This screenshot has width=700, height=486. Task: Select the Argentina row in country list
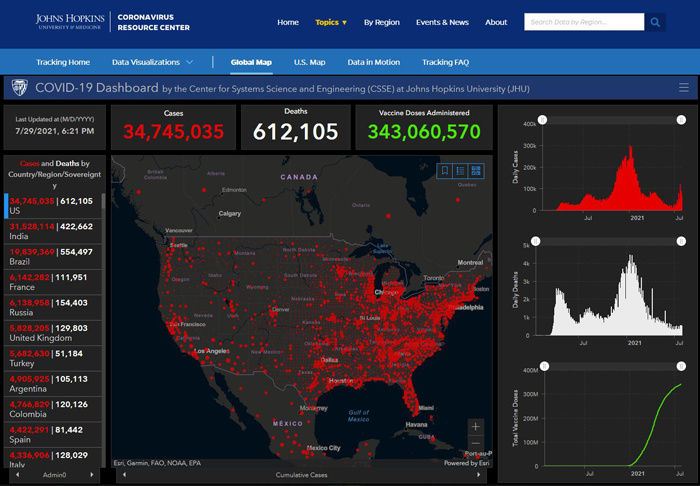click(53, 384)
